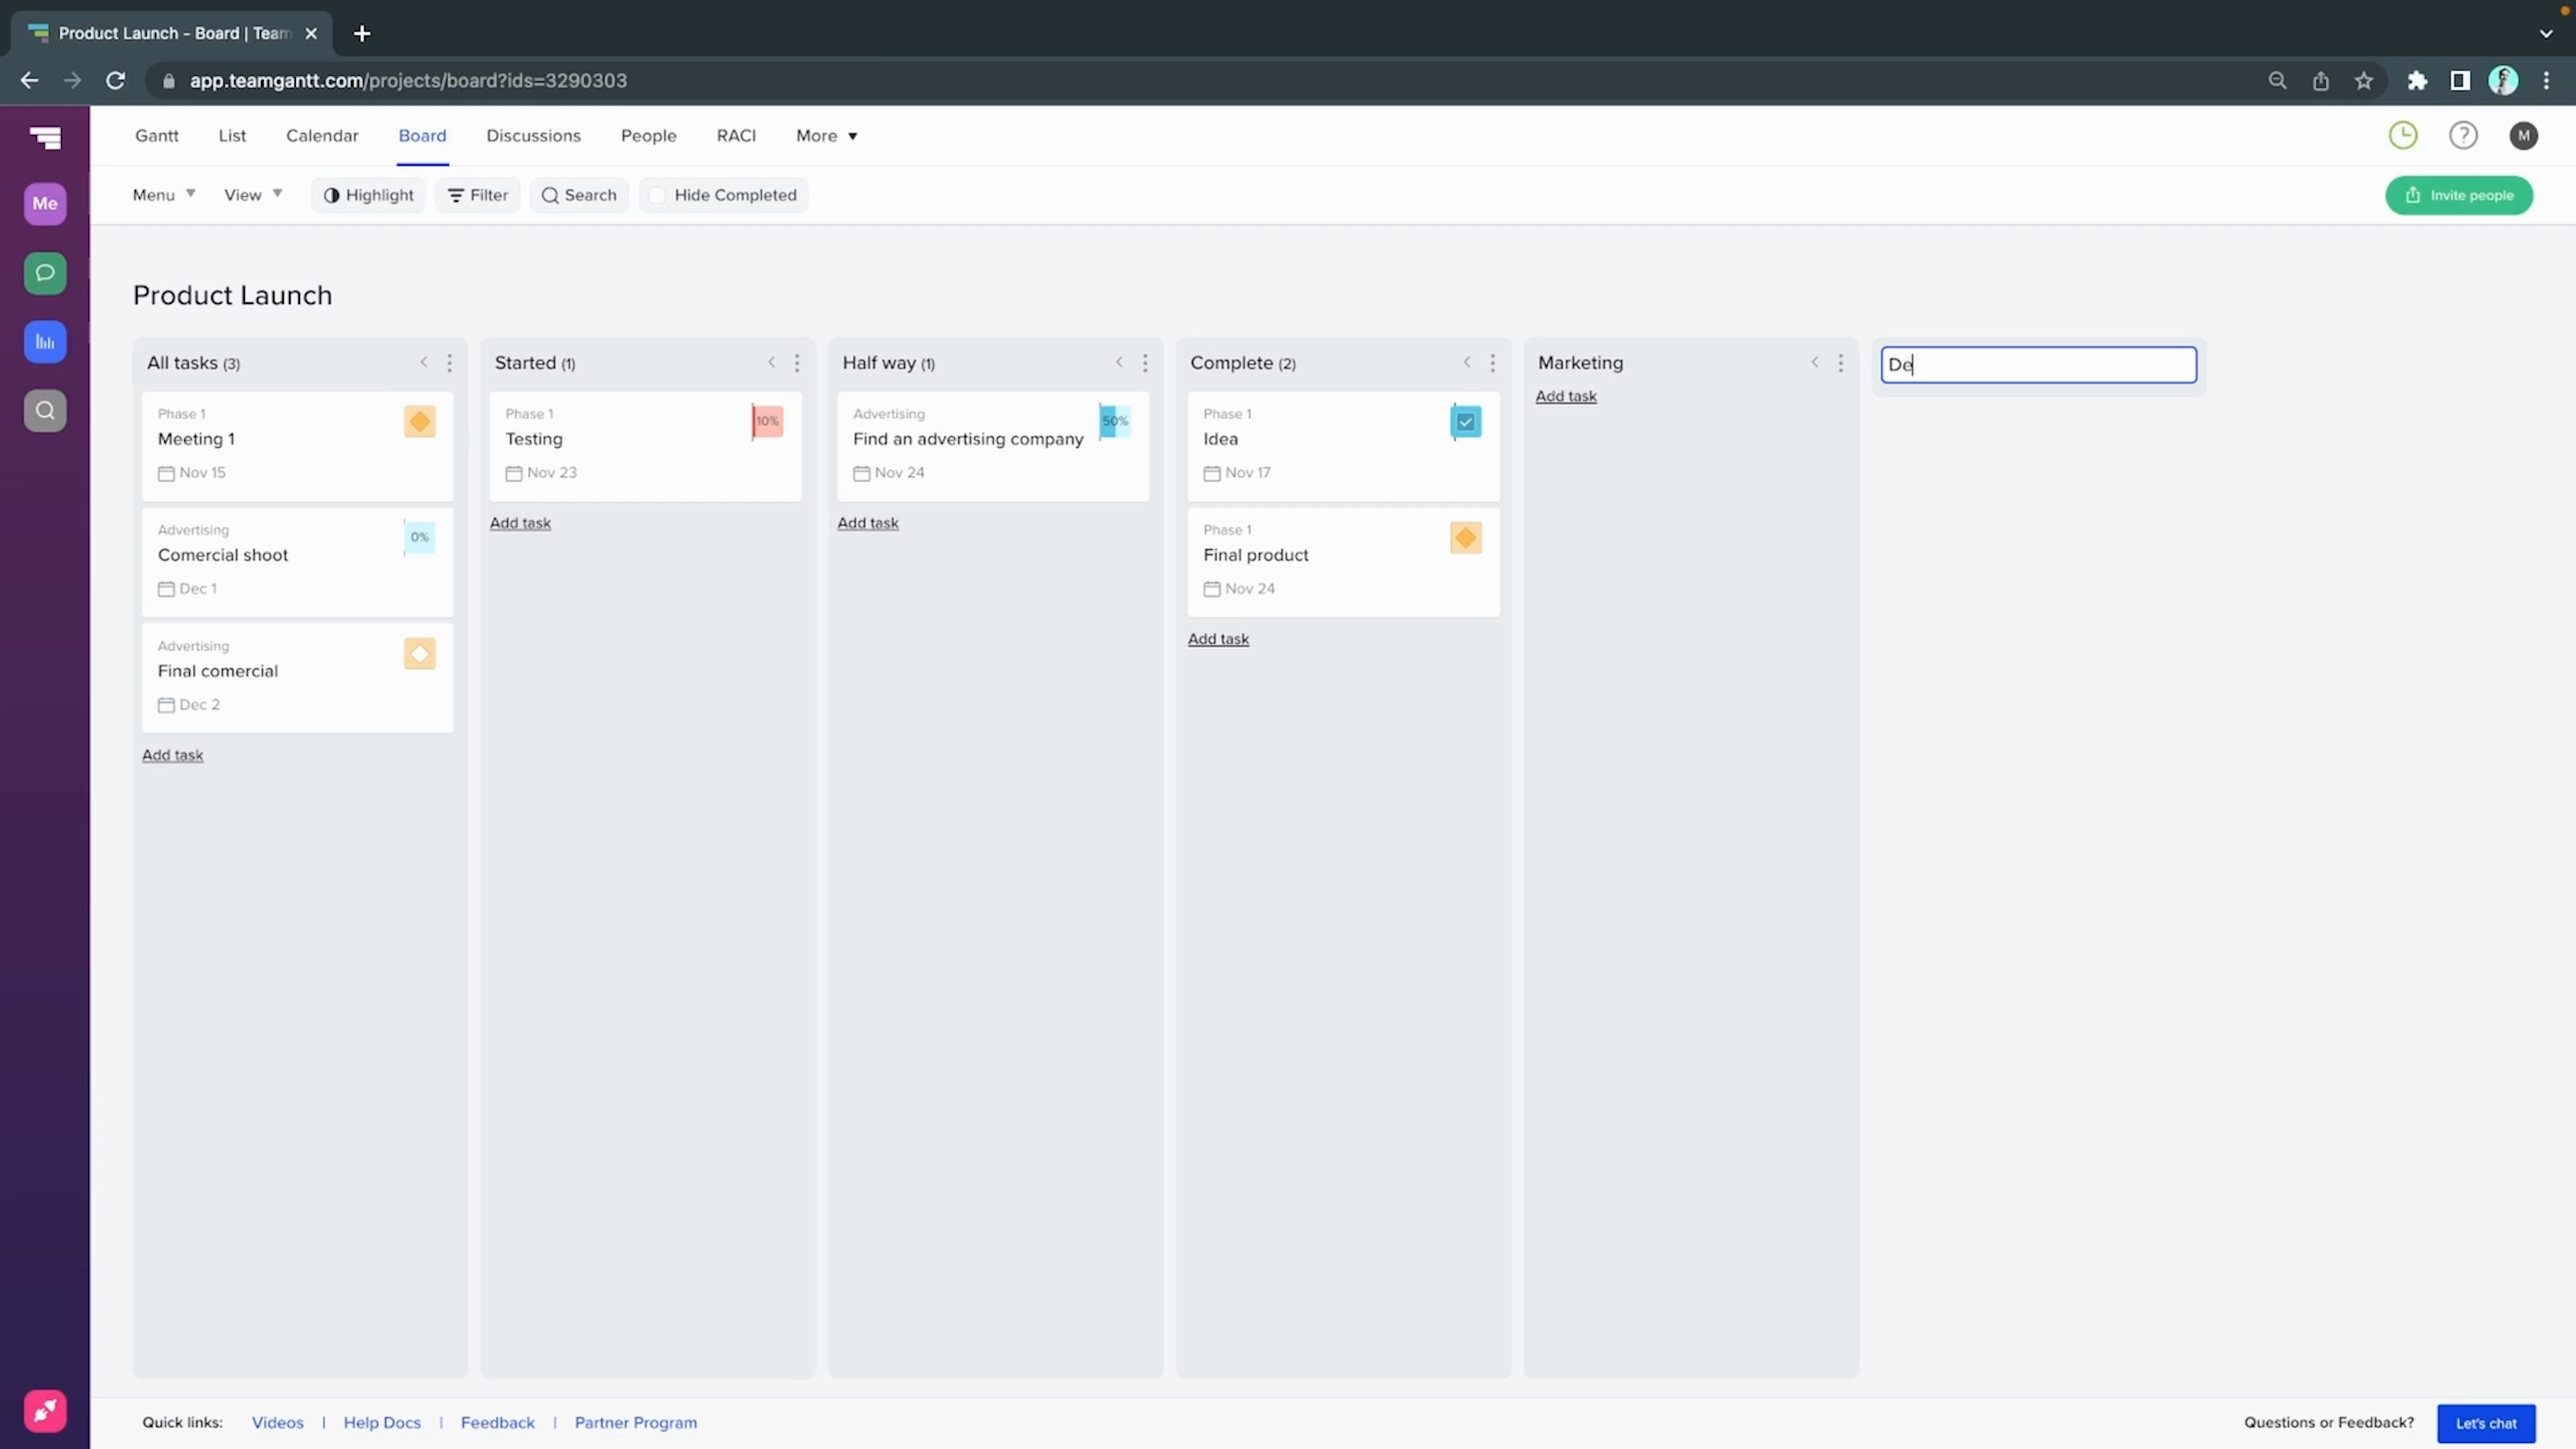Viewport: 2576px width, 1449px height.
Task: Open the chat icon in the left sidebar
Action: tap(45, 273)
